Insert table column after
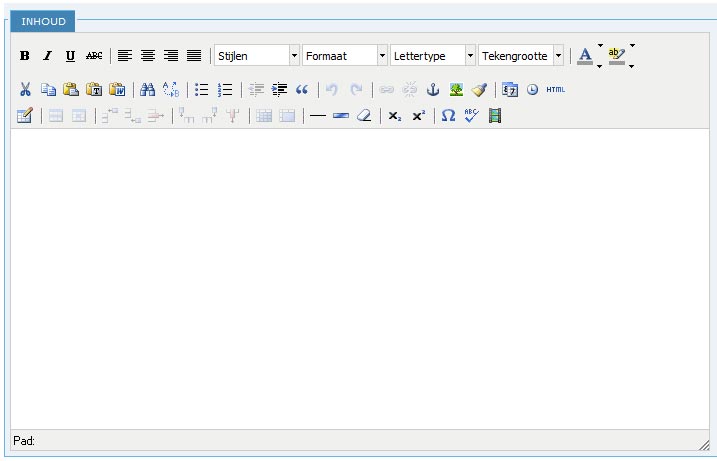Screen dimensions: 717x461 [x=209, y=116]
